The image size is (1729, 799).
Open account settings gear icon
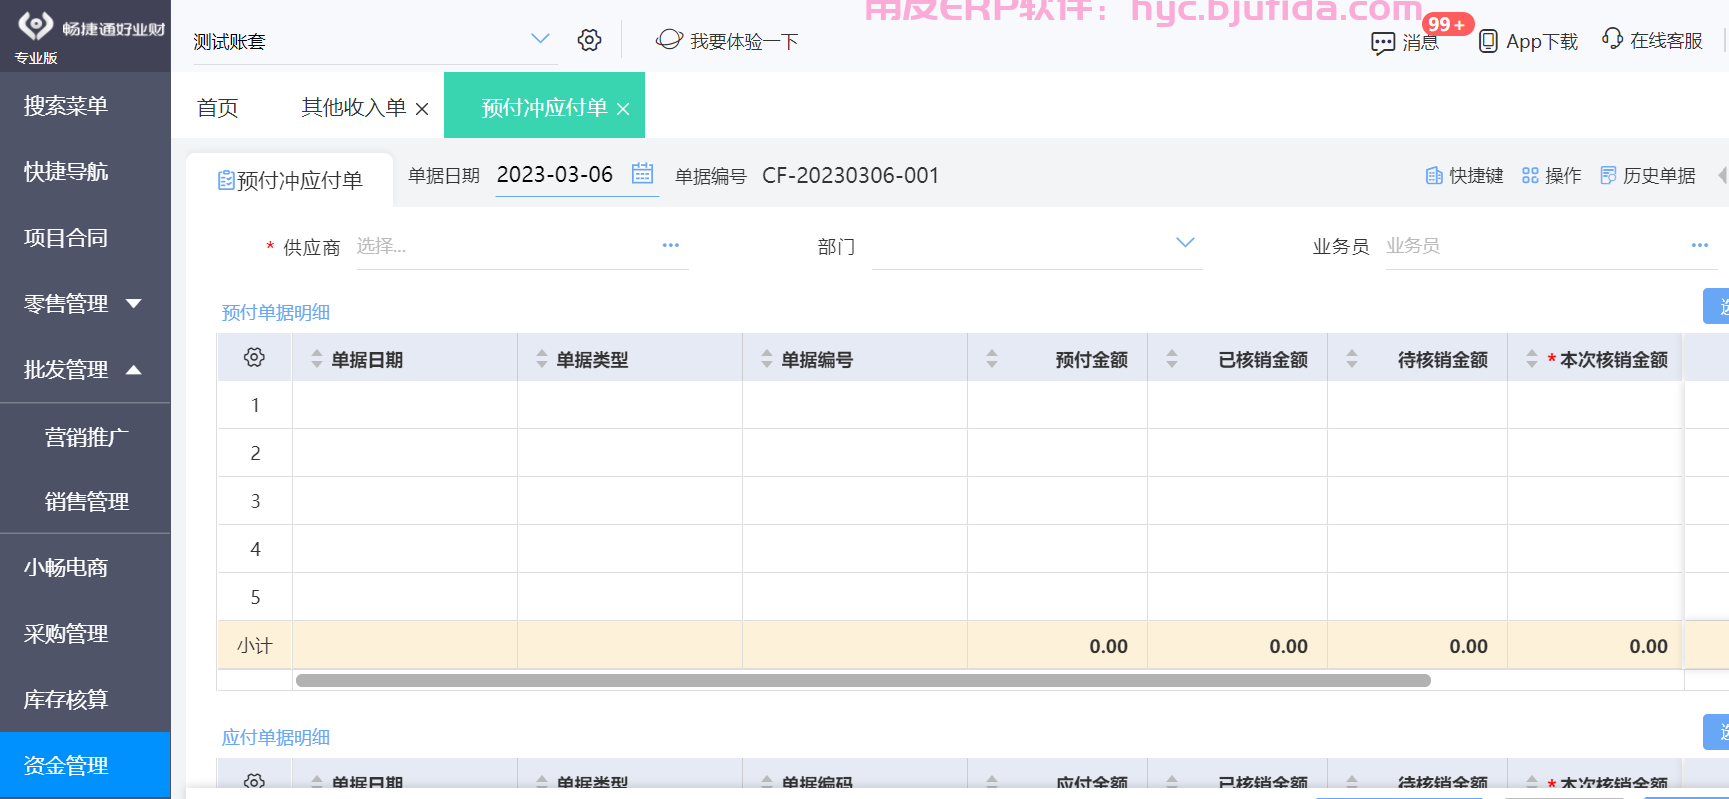(x=589, y=40)
